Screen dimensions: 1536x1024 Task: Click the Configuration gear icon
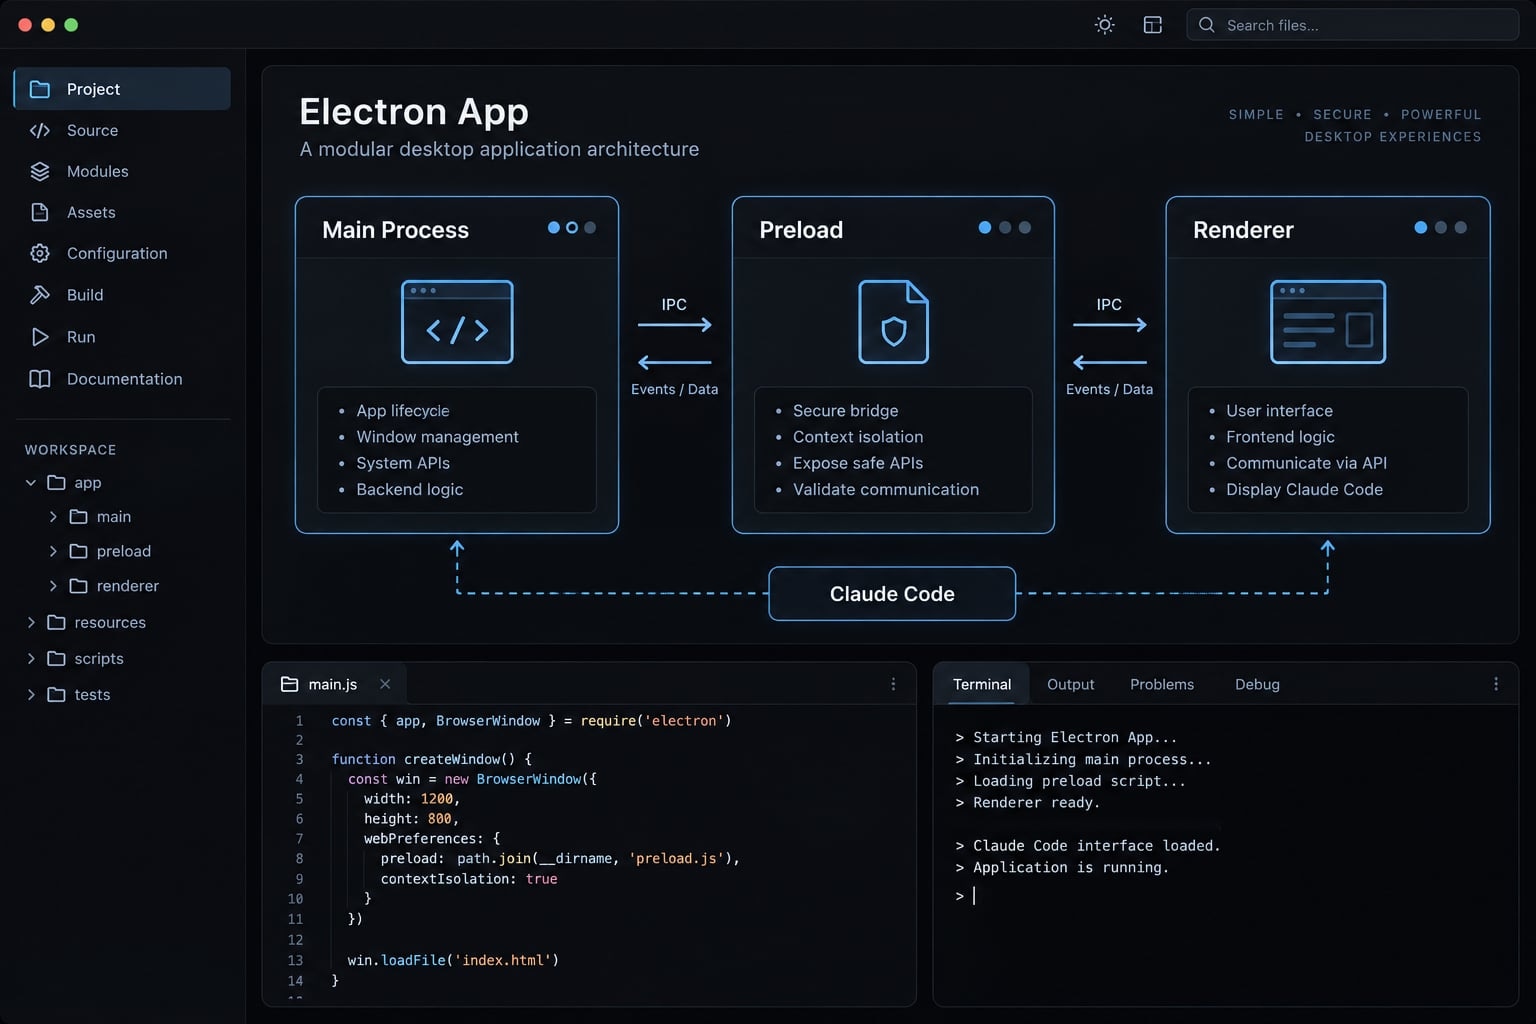click(40, 253)
